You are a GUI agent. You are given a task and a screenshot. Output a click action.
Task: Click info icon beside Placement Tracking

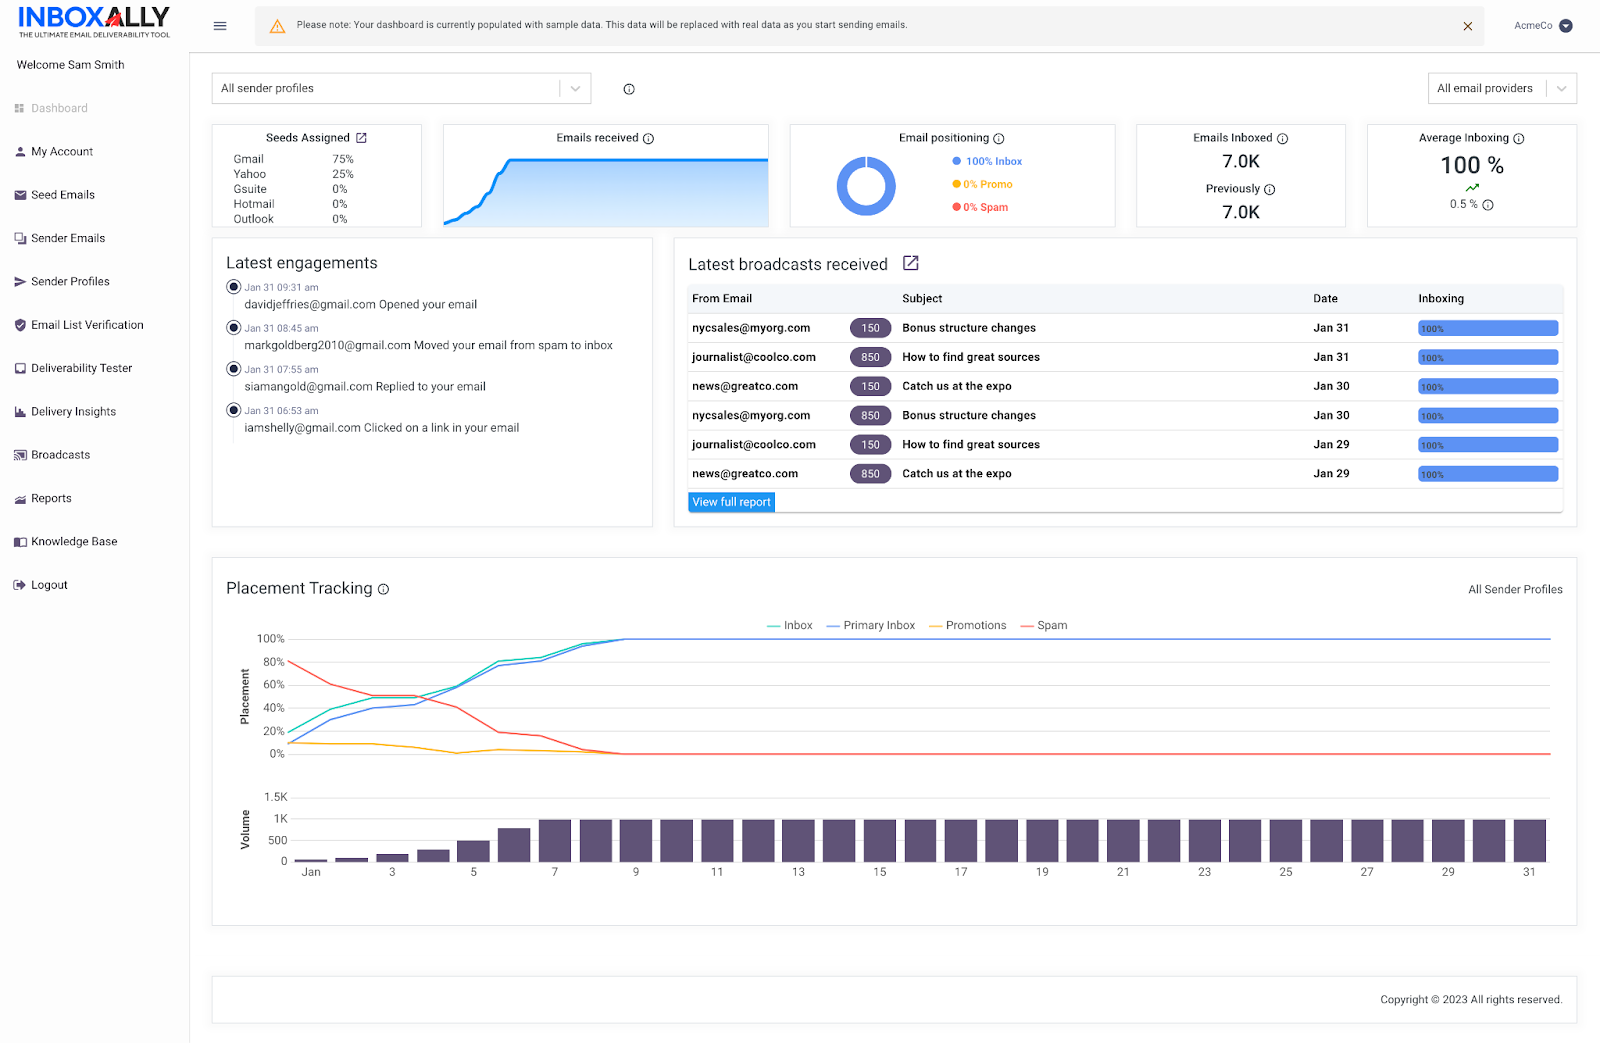click(x=383, y=590)
